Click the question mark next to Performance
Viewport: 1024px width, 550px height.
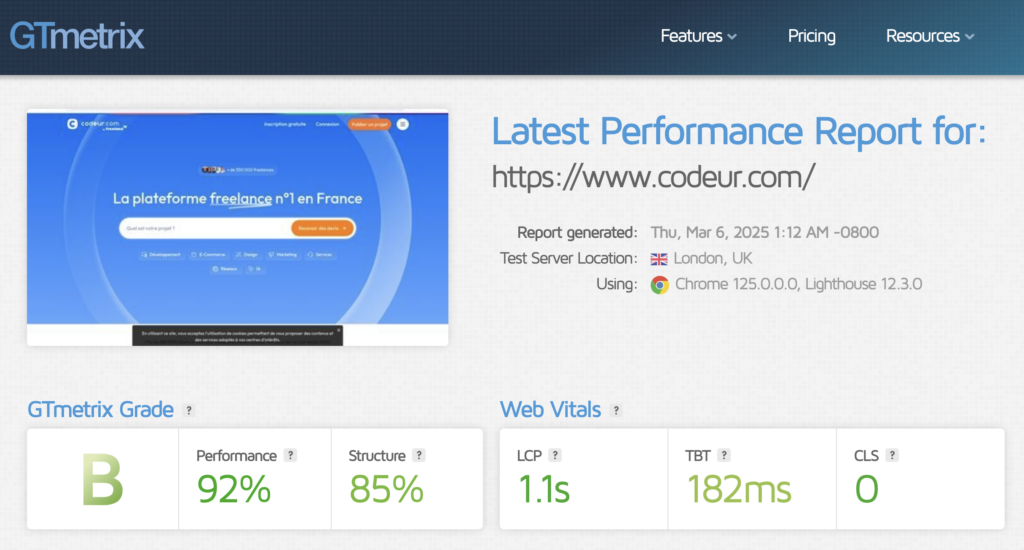tap(291, 455)
